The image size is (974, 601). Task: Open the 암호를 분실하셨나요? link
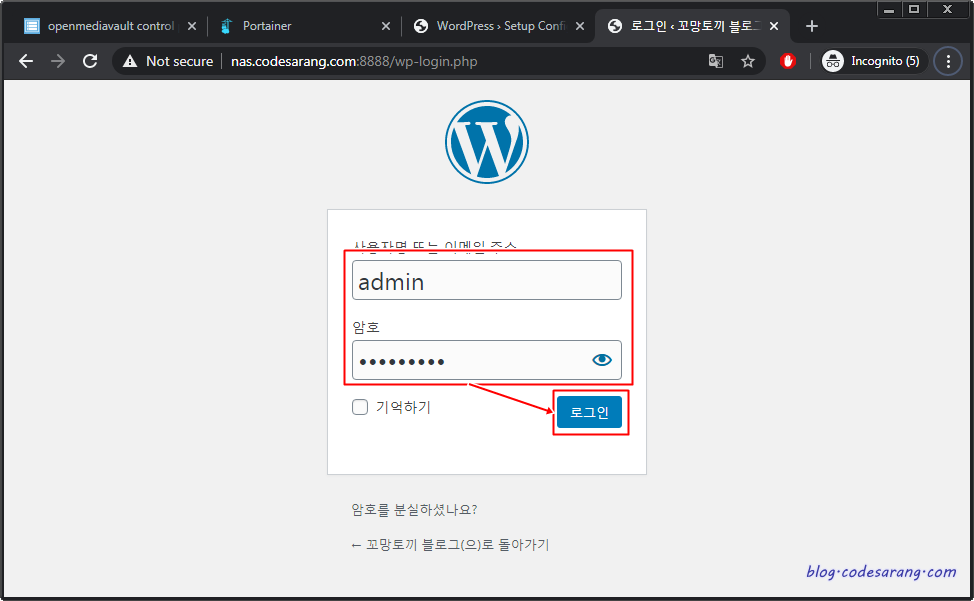tap(414, 510)
